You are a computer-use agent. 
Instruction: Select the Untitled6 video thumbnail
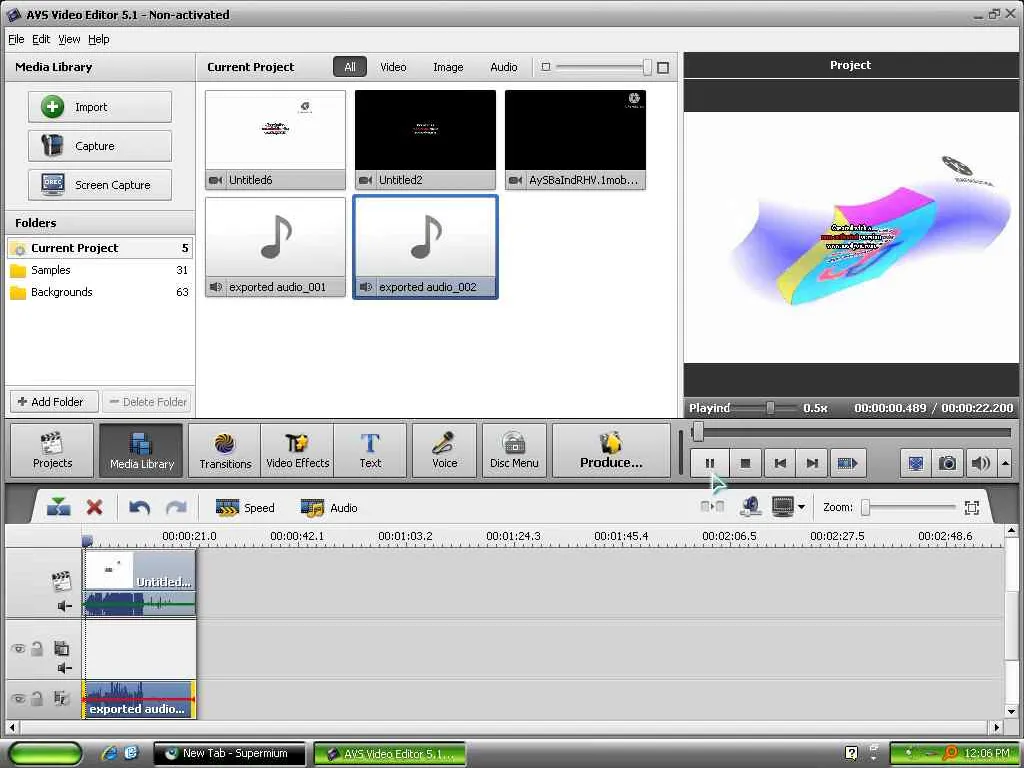[x=275, y=140]
